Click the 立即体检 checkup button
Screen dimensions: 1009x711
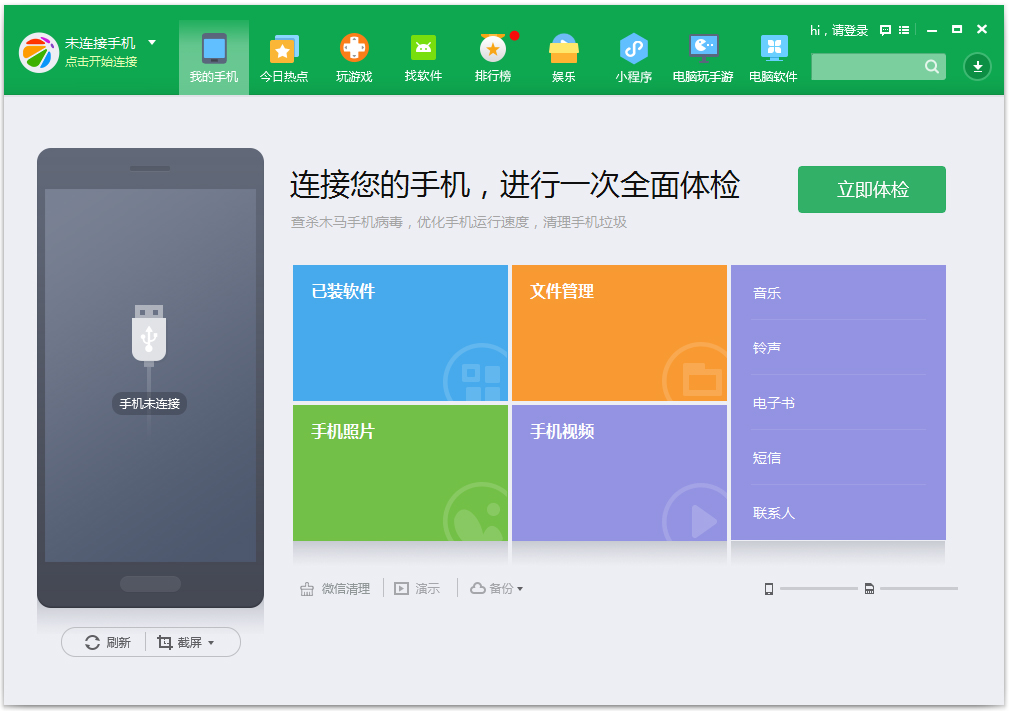[871, 189]
